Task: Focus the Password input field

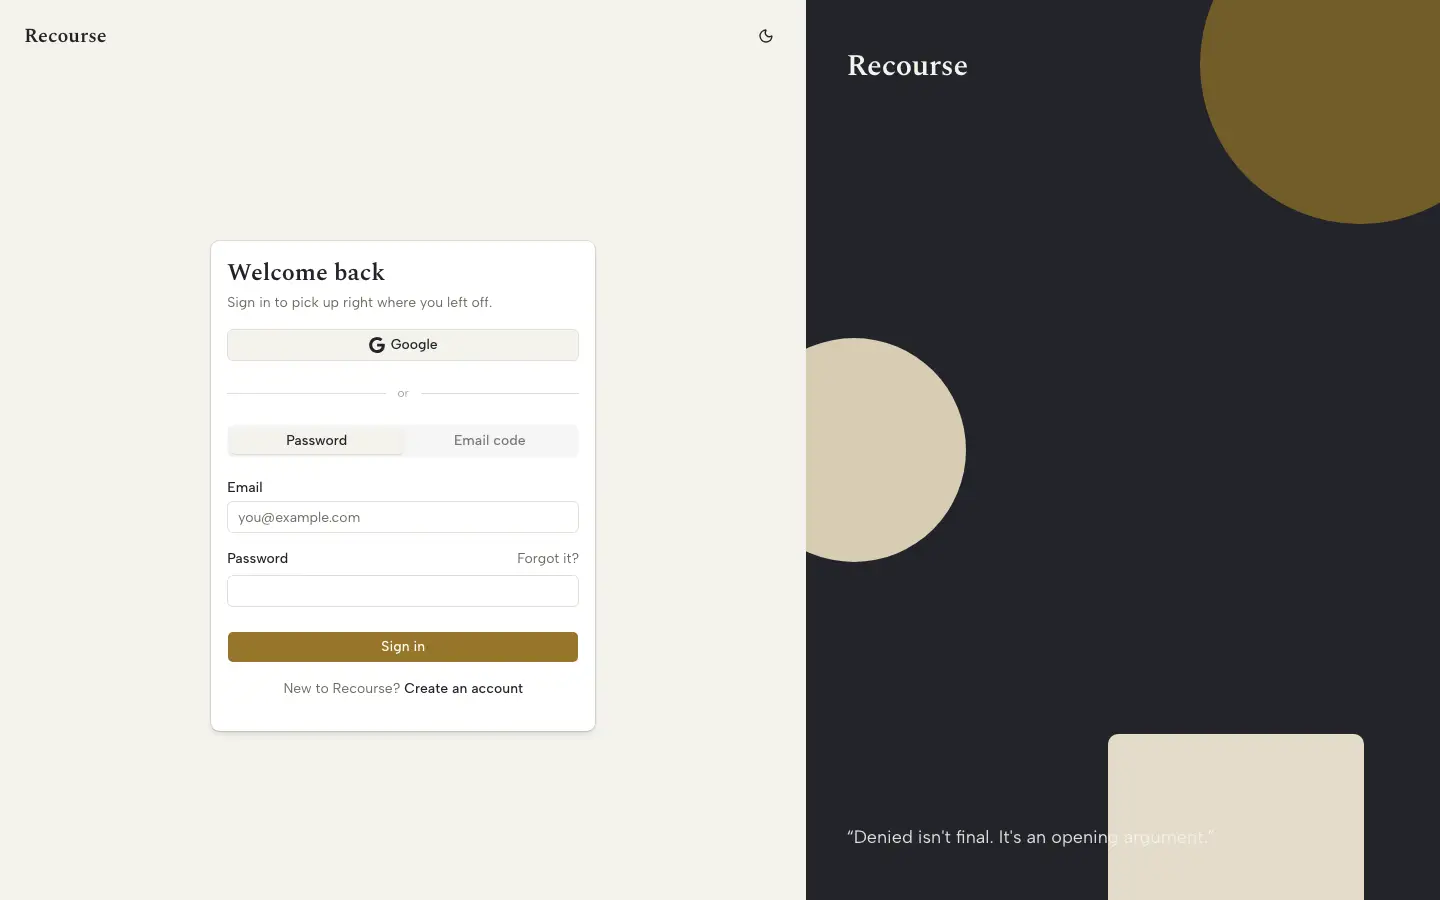Action: click(403, 591)
